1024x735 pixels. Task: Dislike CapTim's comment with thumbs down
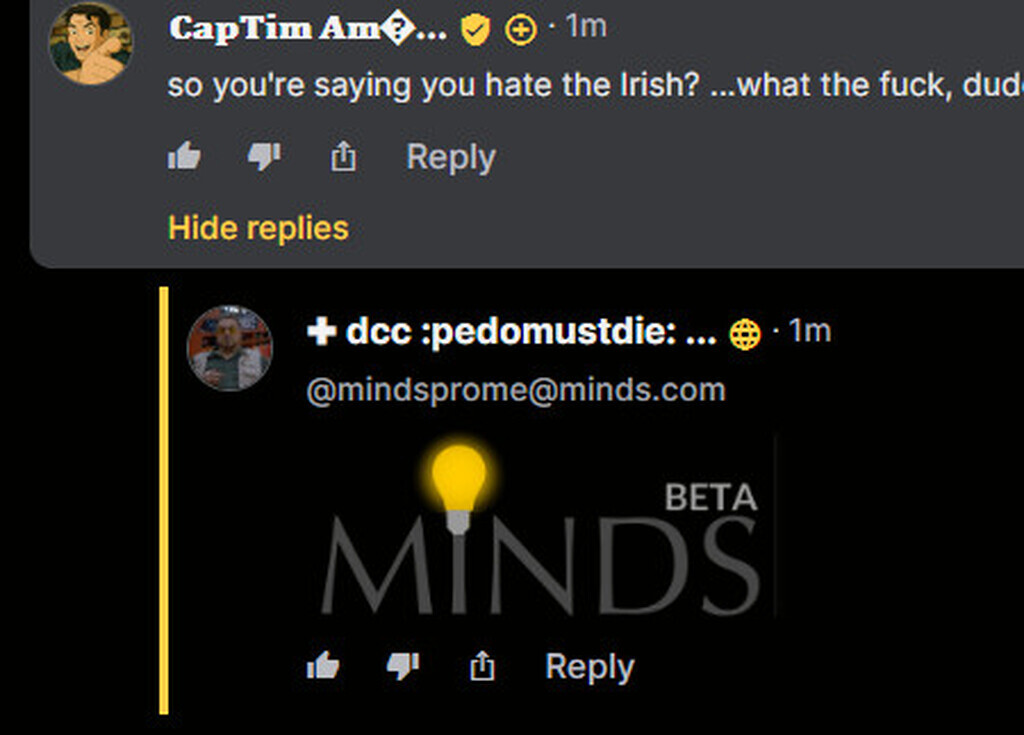(x=264, y=157)
